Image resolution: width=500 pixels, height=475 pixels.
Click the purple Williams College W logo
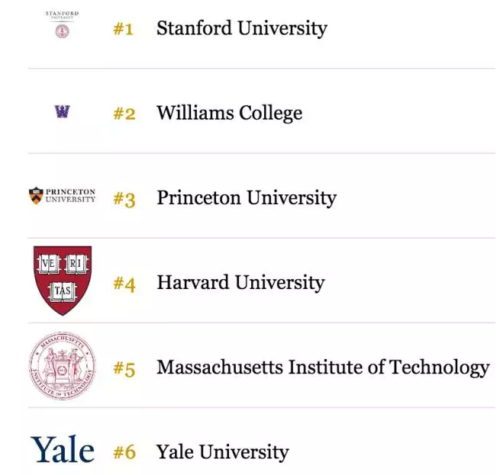[62, 112]
